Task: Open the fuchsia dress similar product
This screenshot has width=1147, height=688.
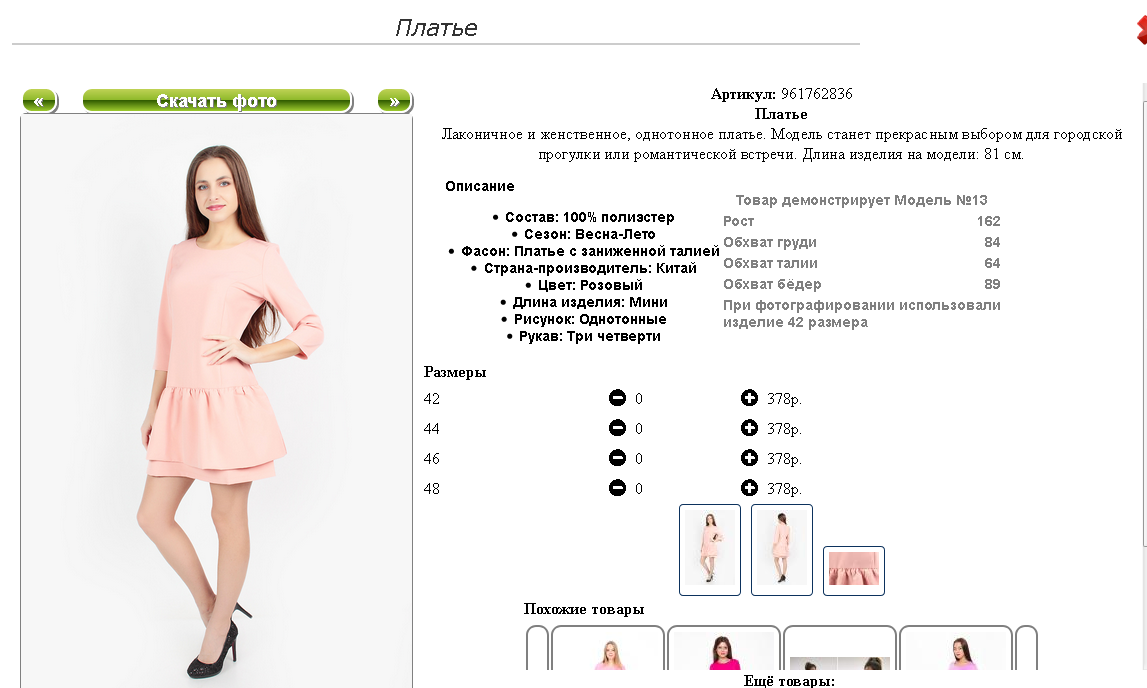Action: [723, 649]
